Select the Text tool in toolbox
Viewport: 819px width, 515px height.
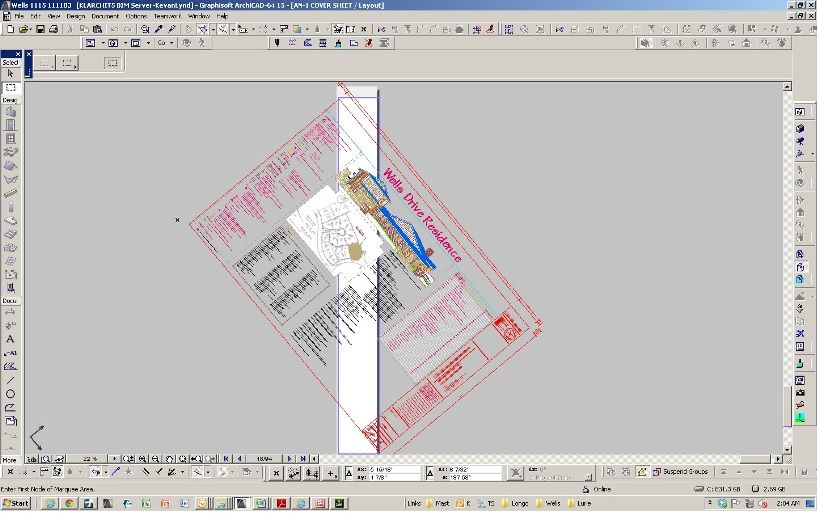click(10, 340)
